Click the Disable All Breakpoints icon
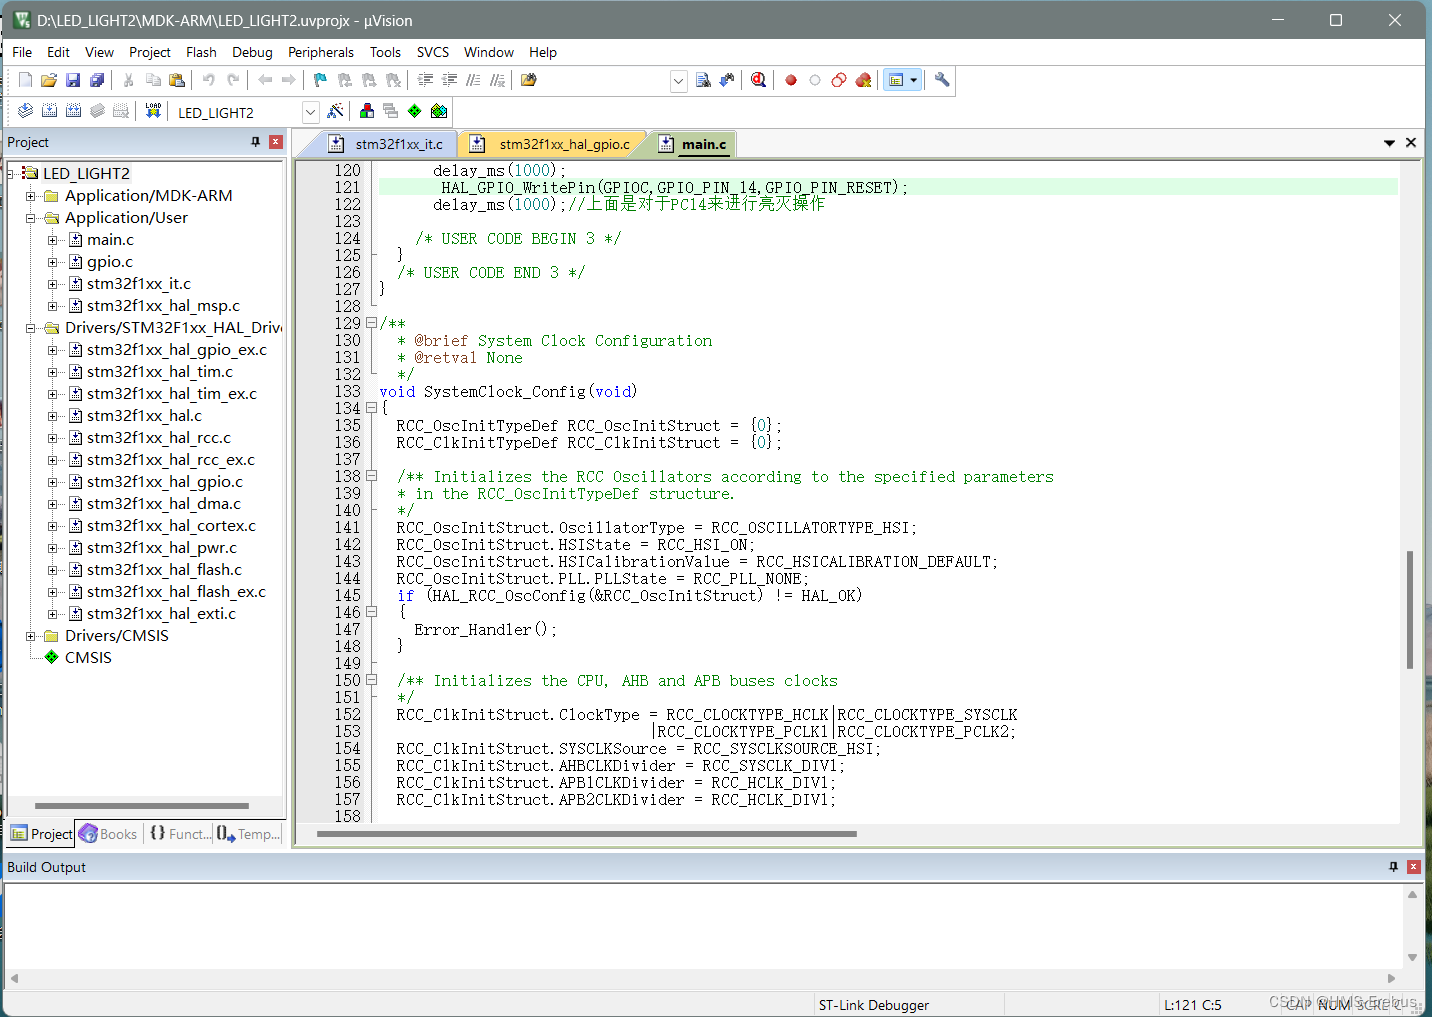The width and height of the screenshot is (1432, 1017). 839,80
